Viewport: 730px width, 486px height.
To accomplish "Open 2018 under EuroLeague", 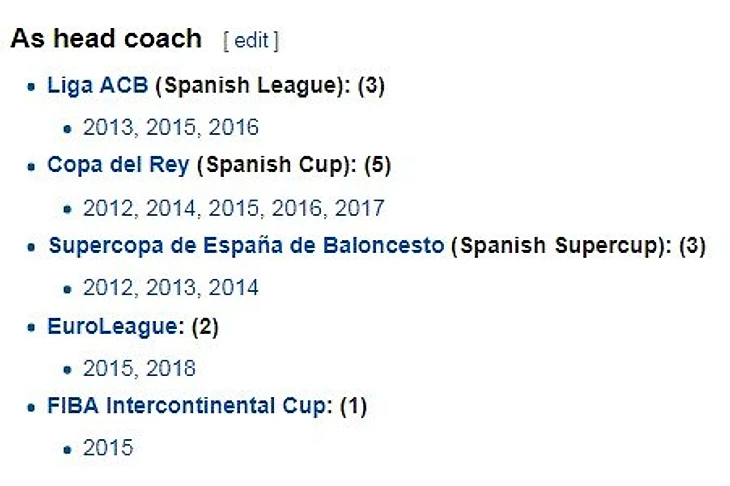I will [171, 368].
